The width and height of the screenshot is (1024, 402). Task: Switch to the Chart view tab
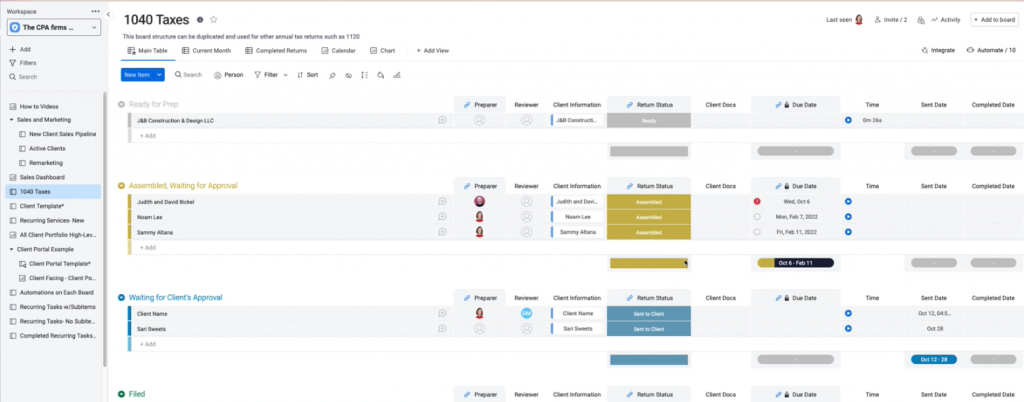point(383,50)
